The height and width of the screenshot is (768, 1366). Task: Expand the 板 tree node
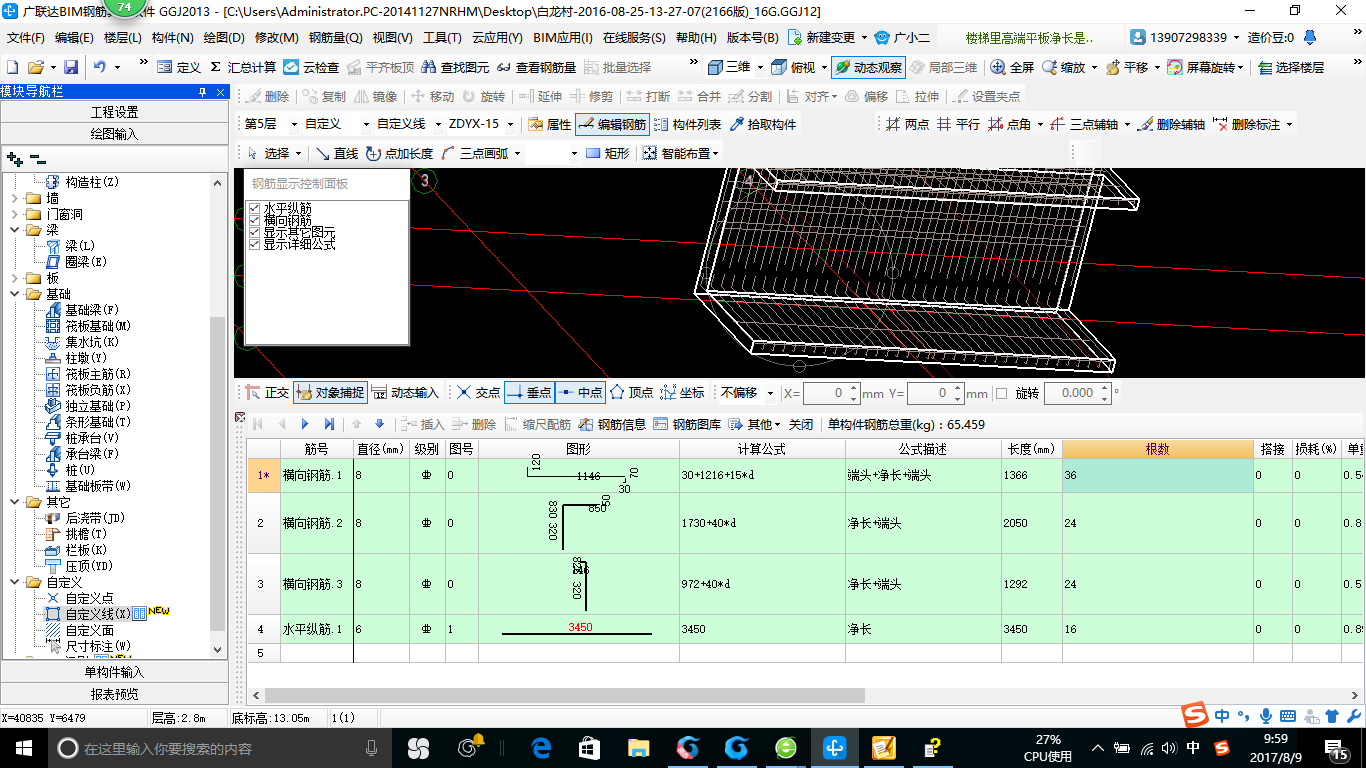[x=14, y=278]
